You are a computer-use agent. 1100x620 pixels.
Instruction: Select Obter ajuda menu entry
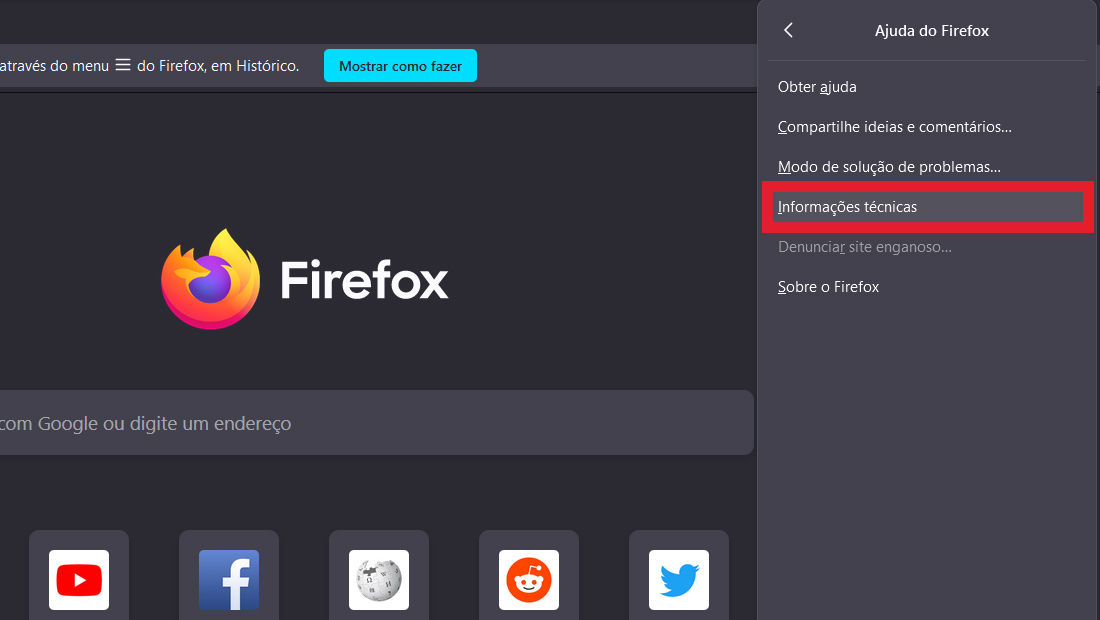click(x=927, y=87)
